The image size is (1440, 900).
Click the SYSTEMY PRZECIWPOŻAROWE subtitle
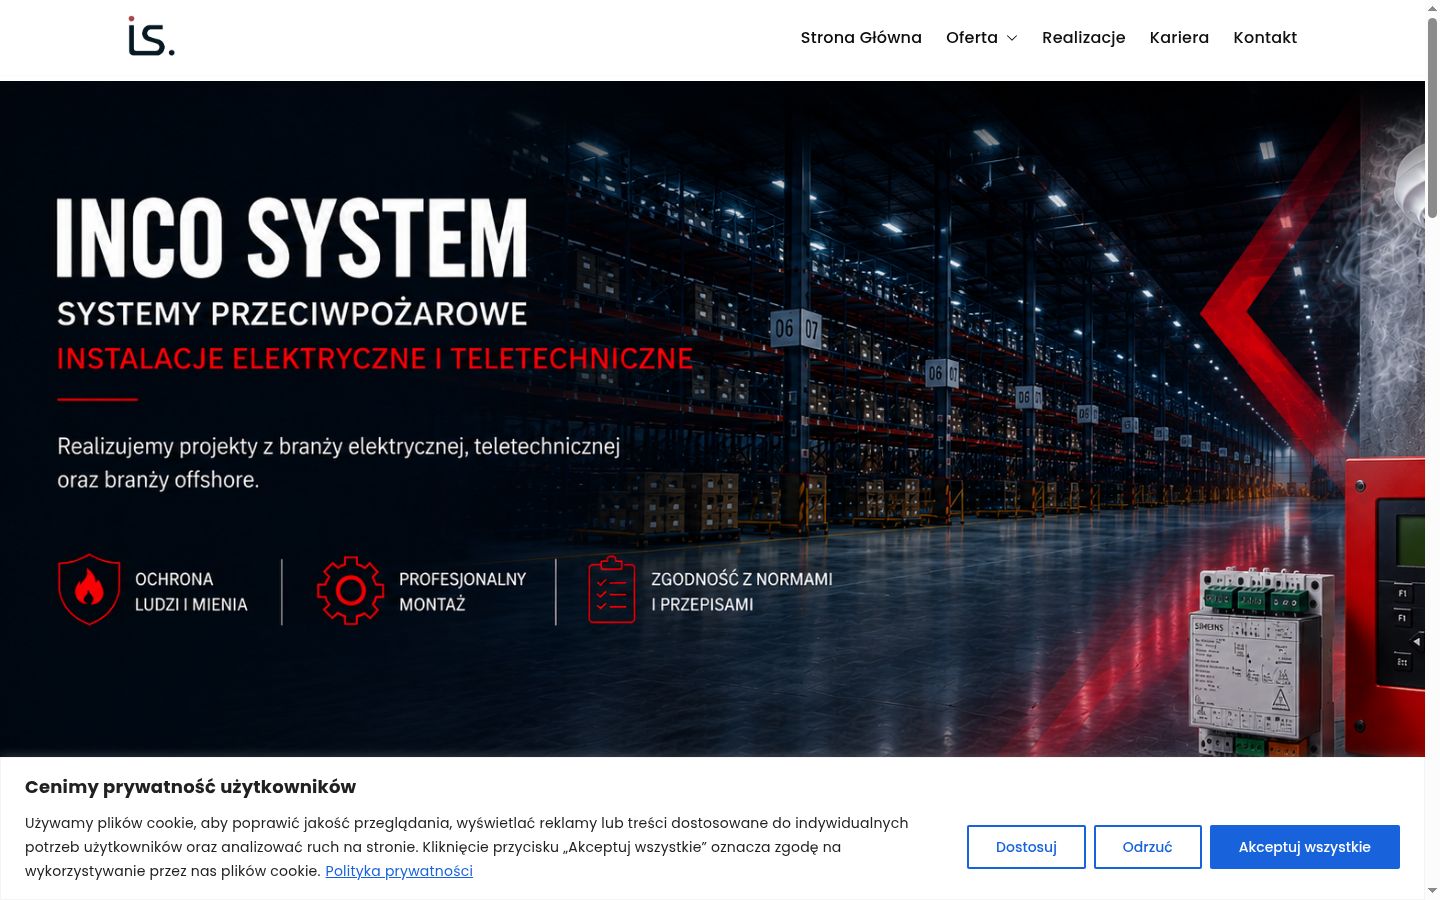click(292, 314)
